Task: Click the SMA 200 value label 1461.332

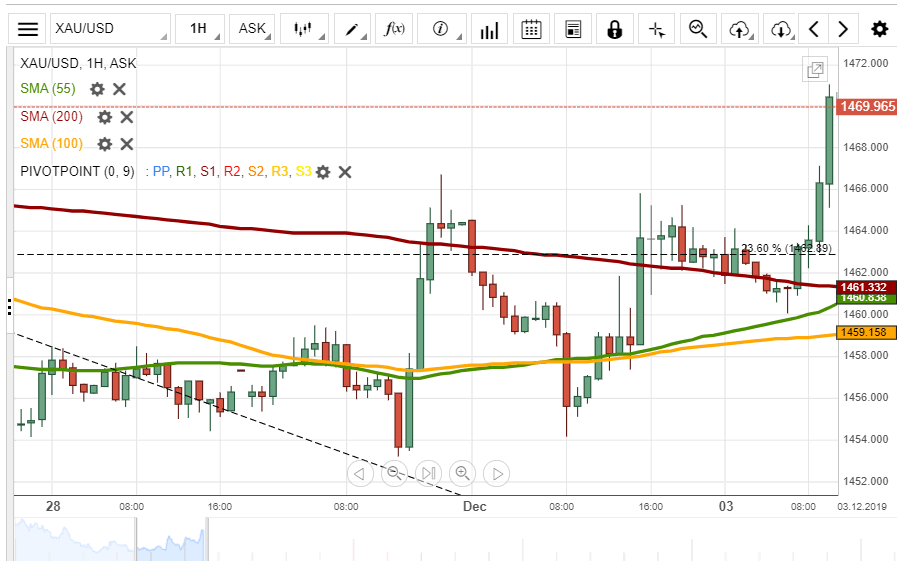Action: (x=868, y=287)
